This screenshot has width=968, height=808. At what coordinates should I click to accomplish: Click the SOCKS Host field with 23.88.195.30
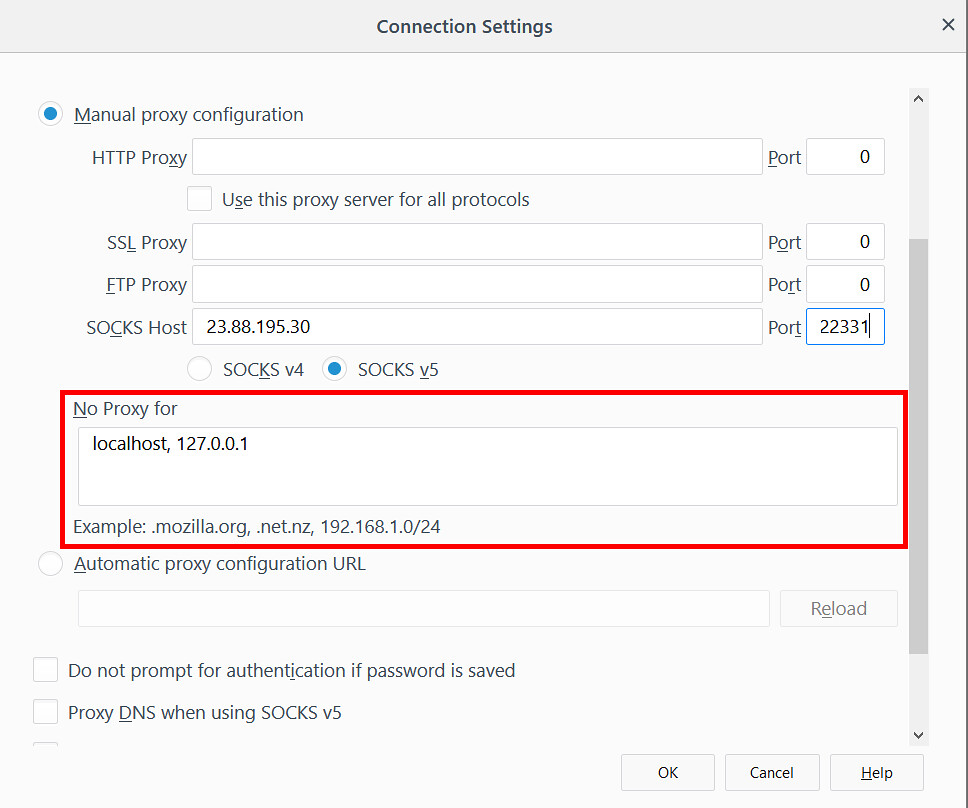tap(477, 327)
